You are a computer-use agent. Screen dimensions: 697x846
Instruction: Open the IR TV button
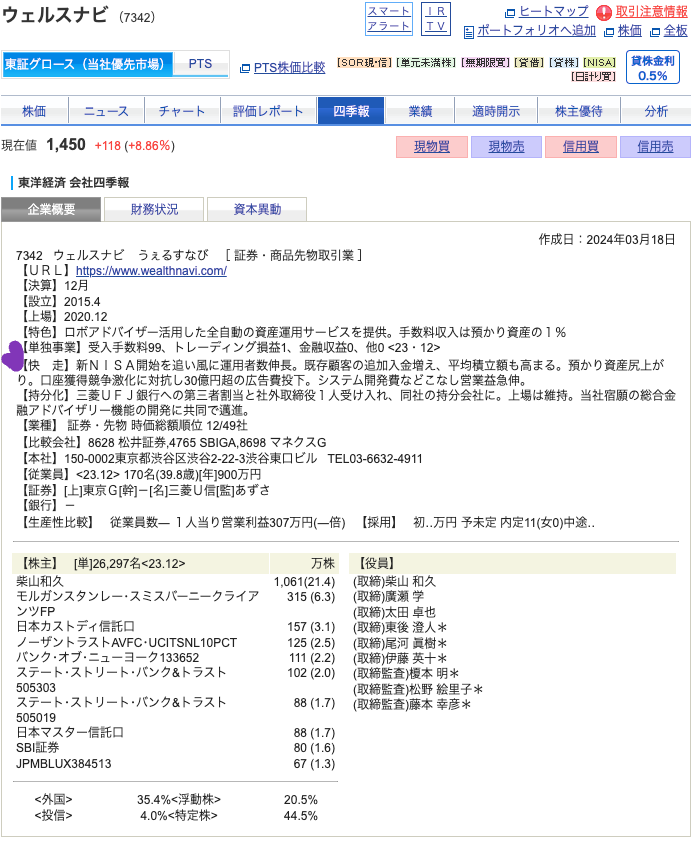(x=436, y=19)
